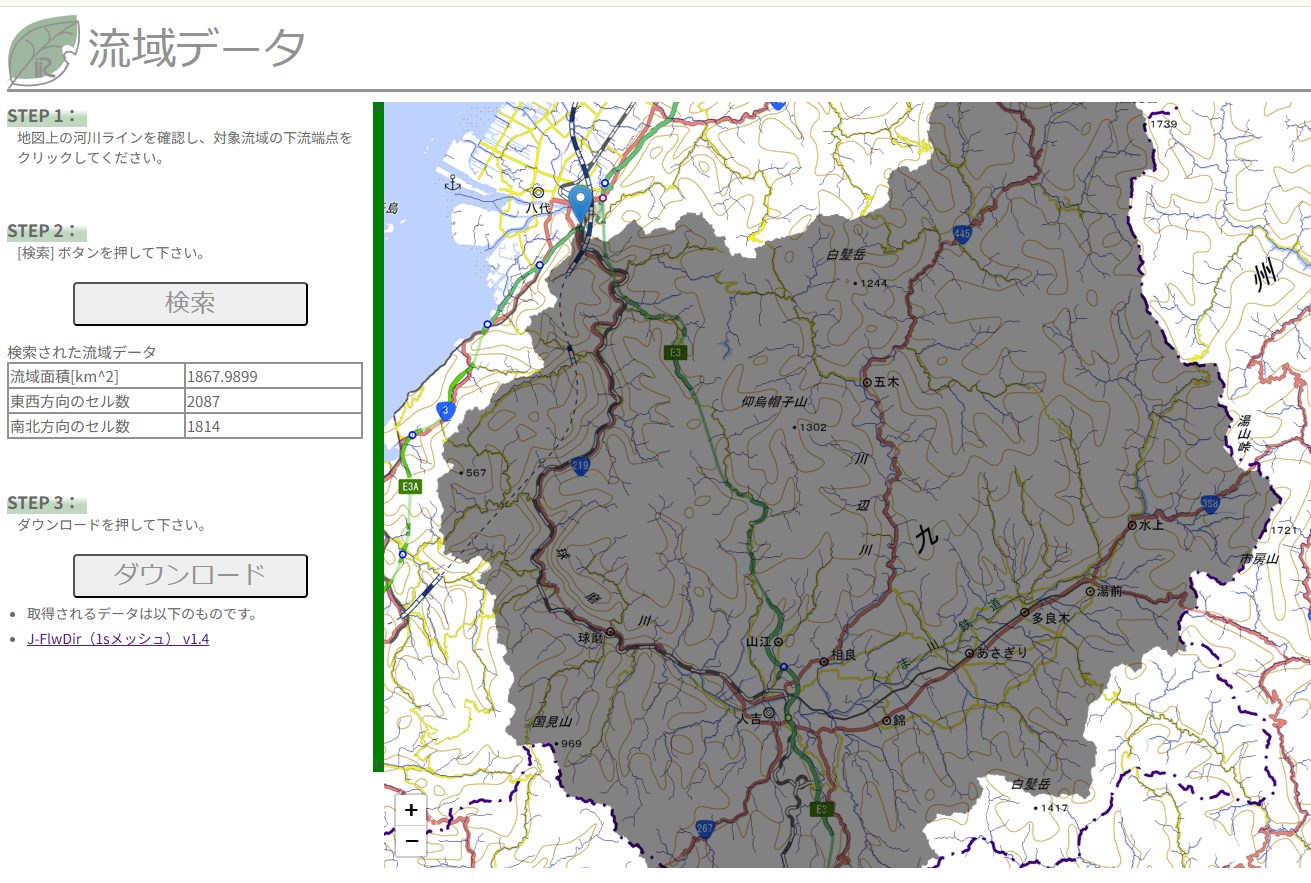
Task: Zoom in with the plus button
Action: click(x=411, y=810)
